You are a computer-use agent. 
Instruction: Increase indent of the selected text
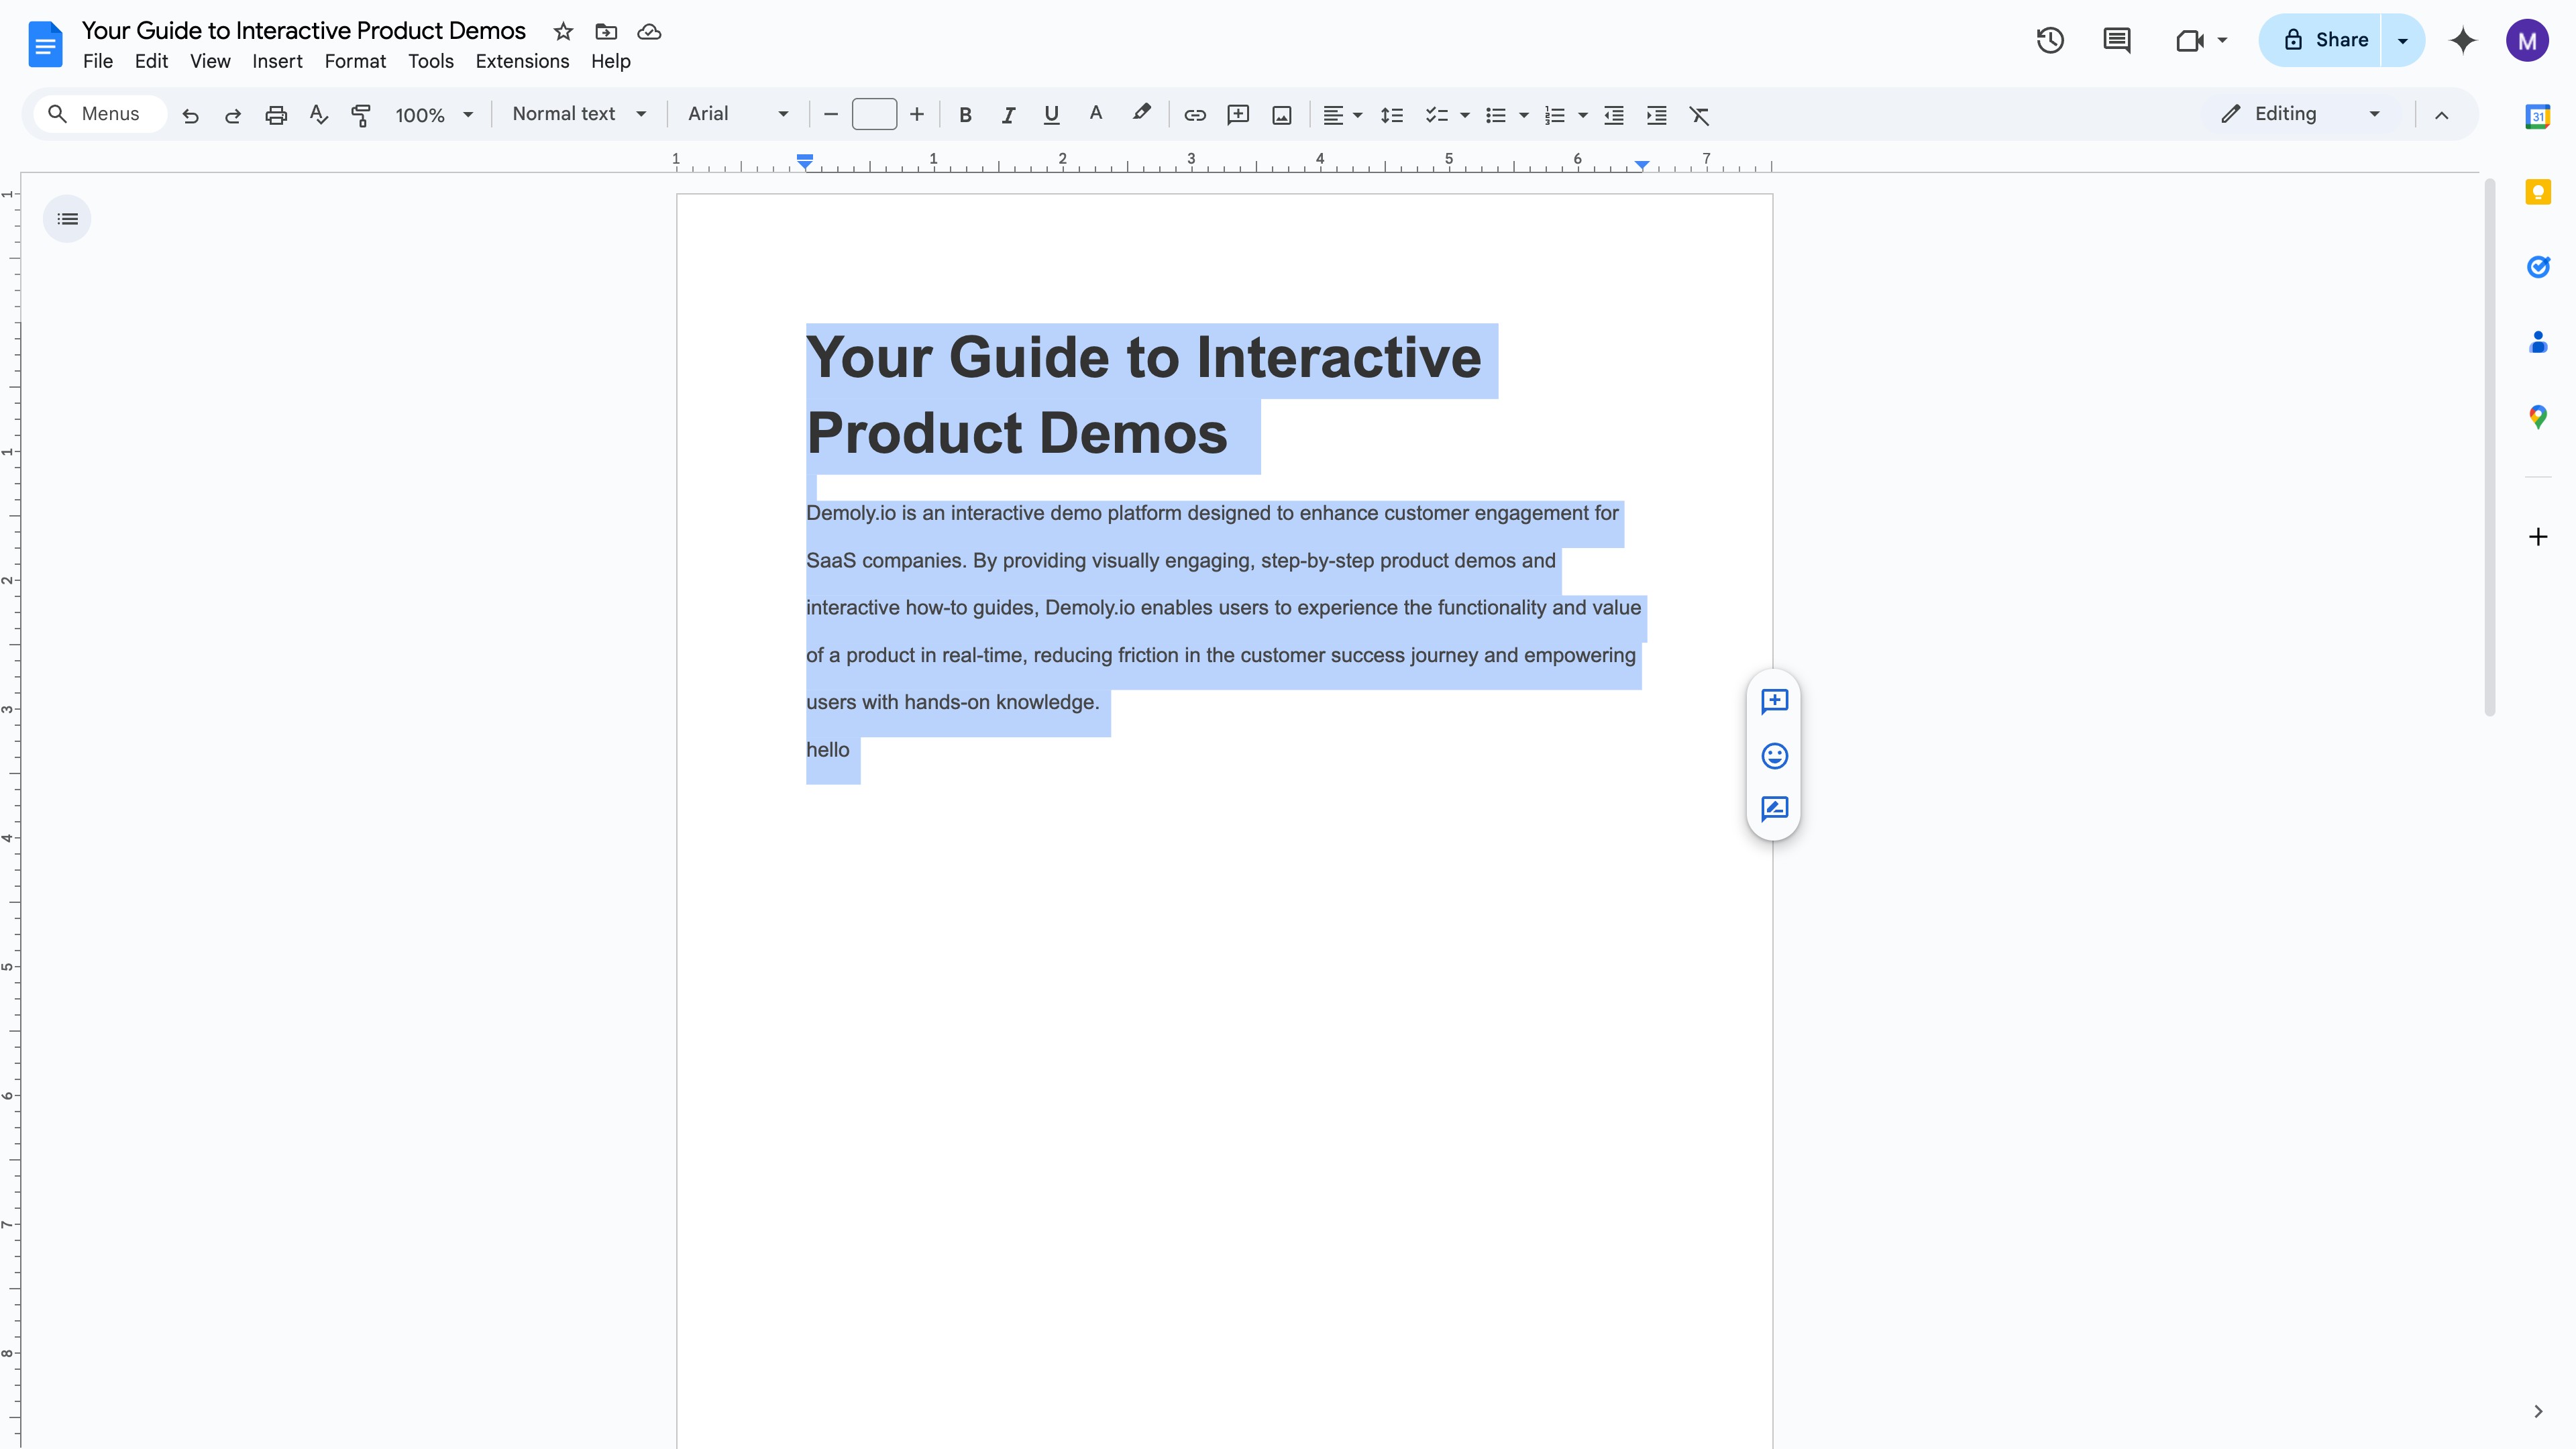pyautogui.click(x=1657, y=116)
